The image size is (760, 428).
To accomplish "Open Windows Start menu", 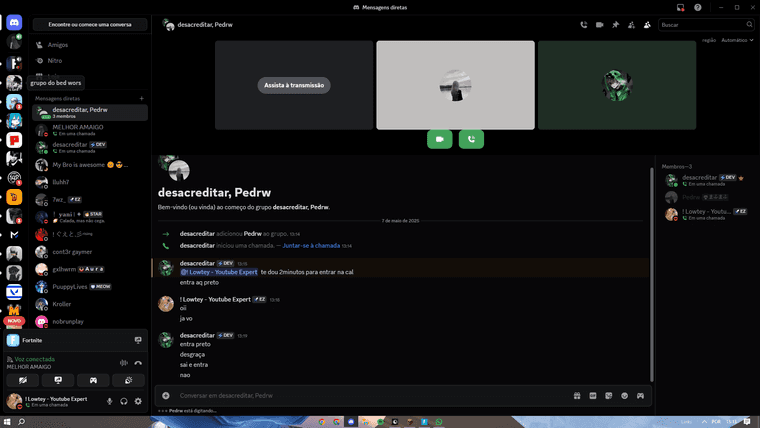I will click(x=7, y=422).
